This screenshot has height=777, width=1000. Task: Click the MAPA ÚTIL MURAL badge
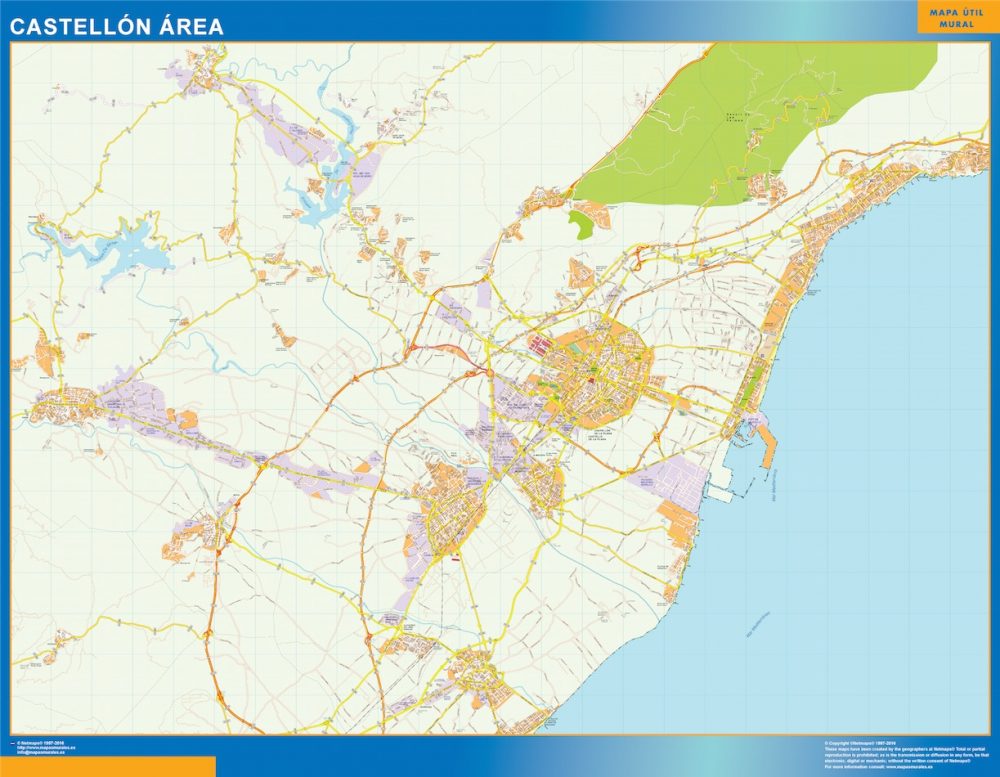point(955,17)
